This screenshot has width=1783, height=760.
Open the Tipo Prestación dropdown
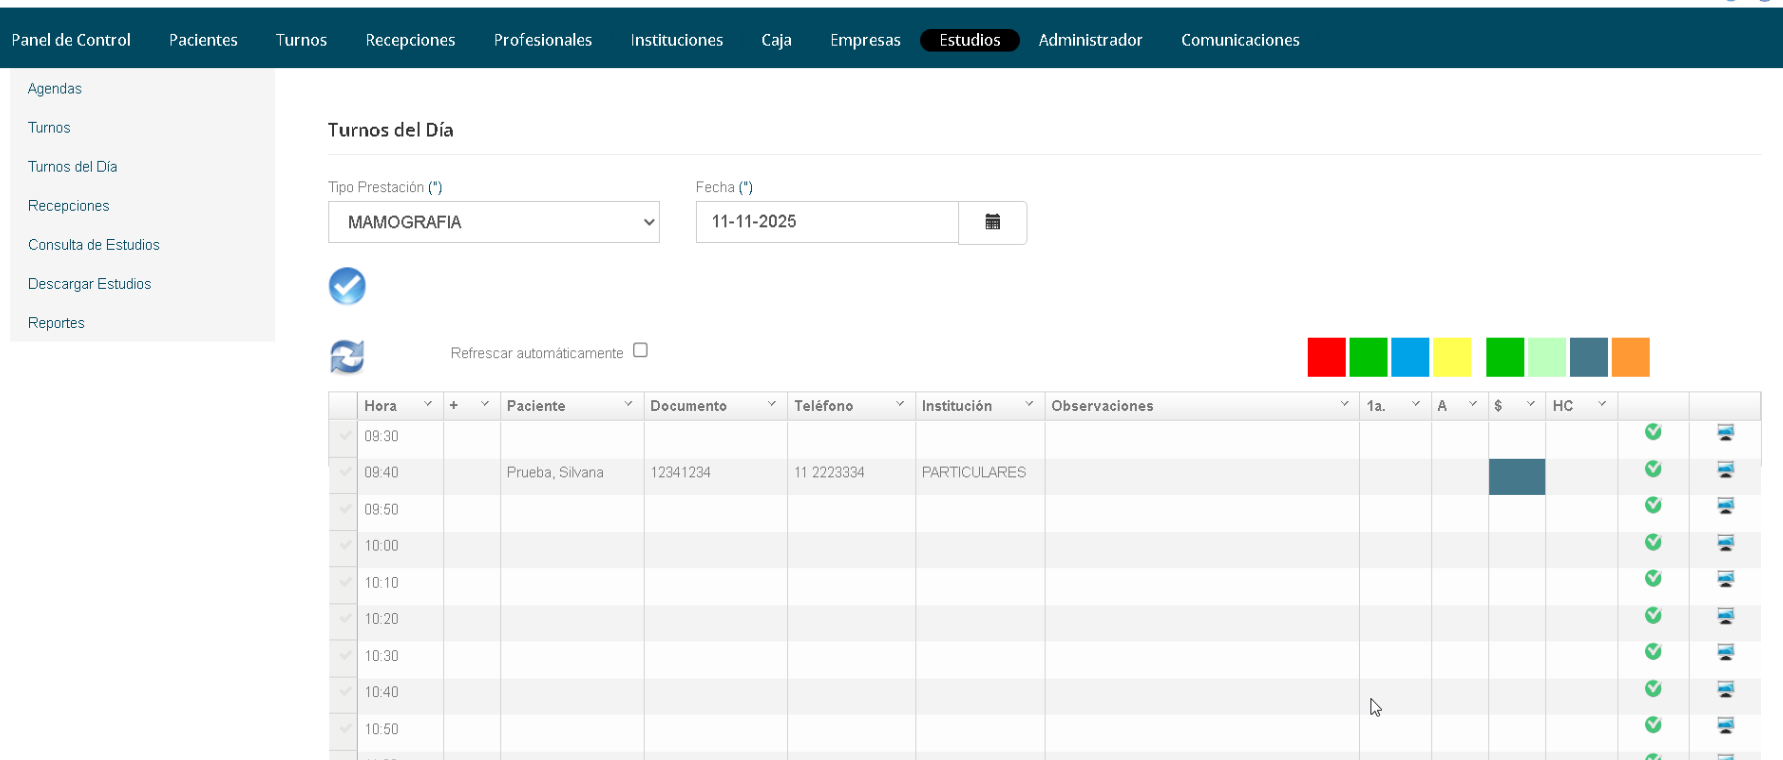click(x=493, y=222)
